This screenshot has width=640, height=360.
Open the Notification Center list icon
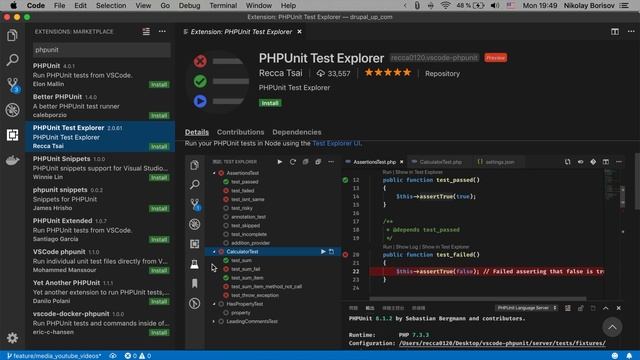pos(624,5)
